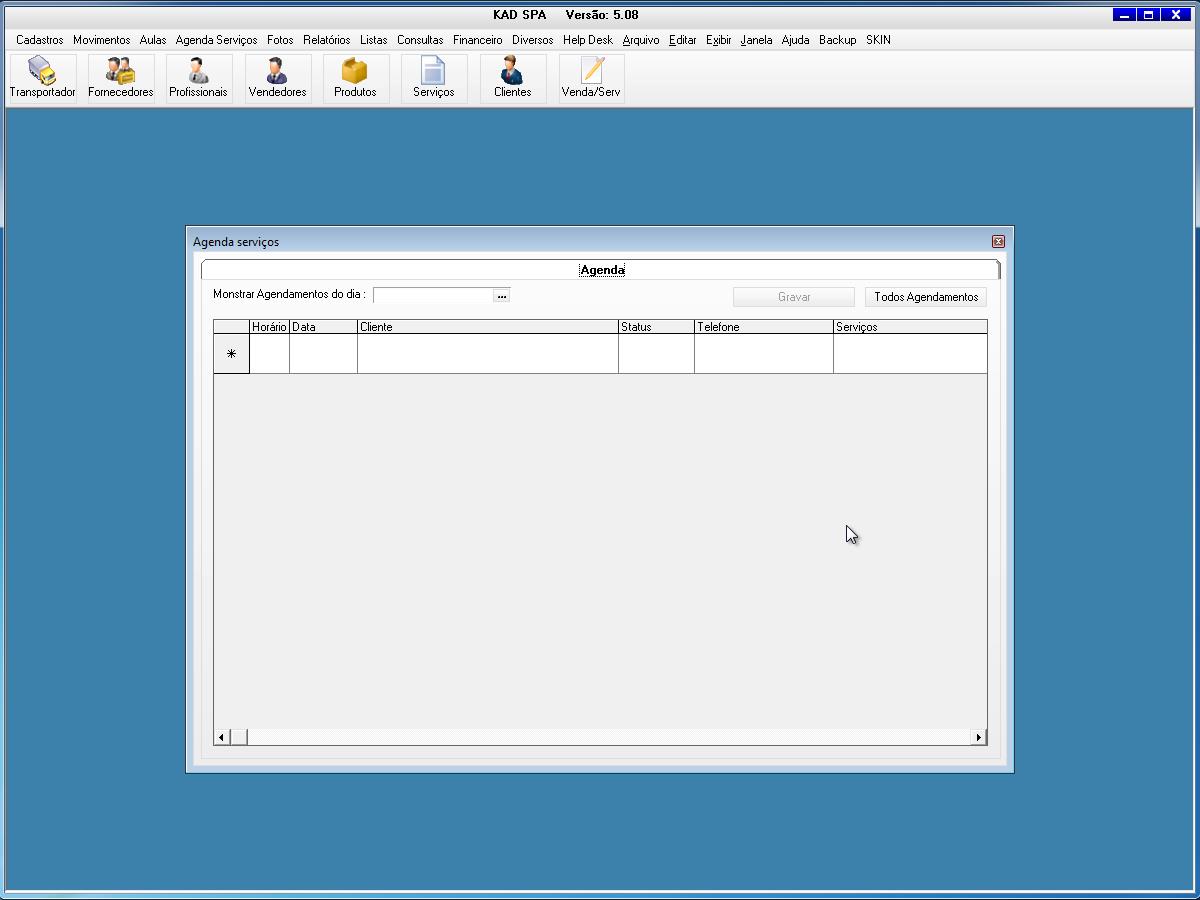Image resolution: width=1200 pixels, height=900 pixels.
Task: Open the Serviços document icon
Action: [x=433, y=78]
